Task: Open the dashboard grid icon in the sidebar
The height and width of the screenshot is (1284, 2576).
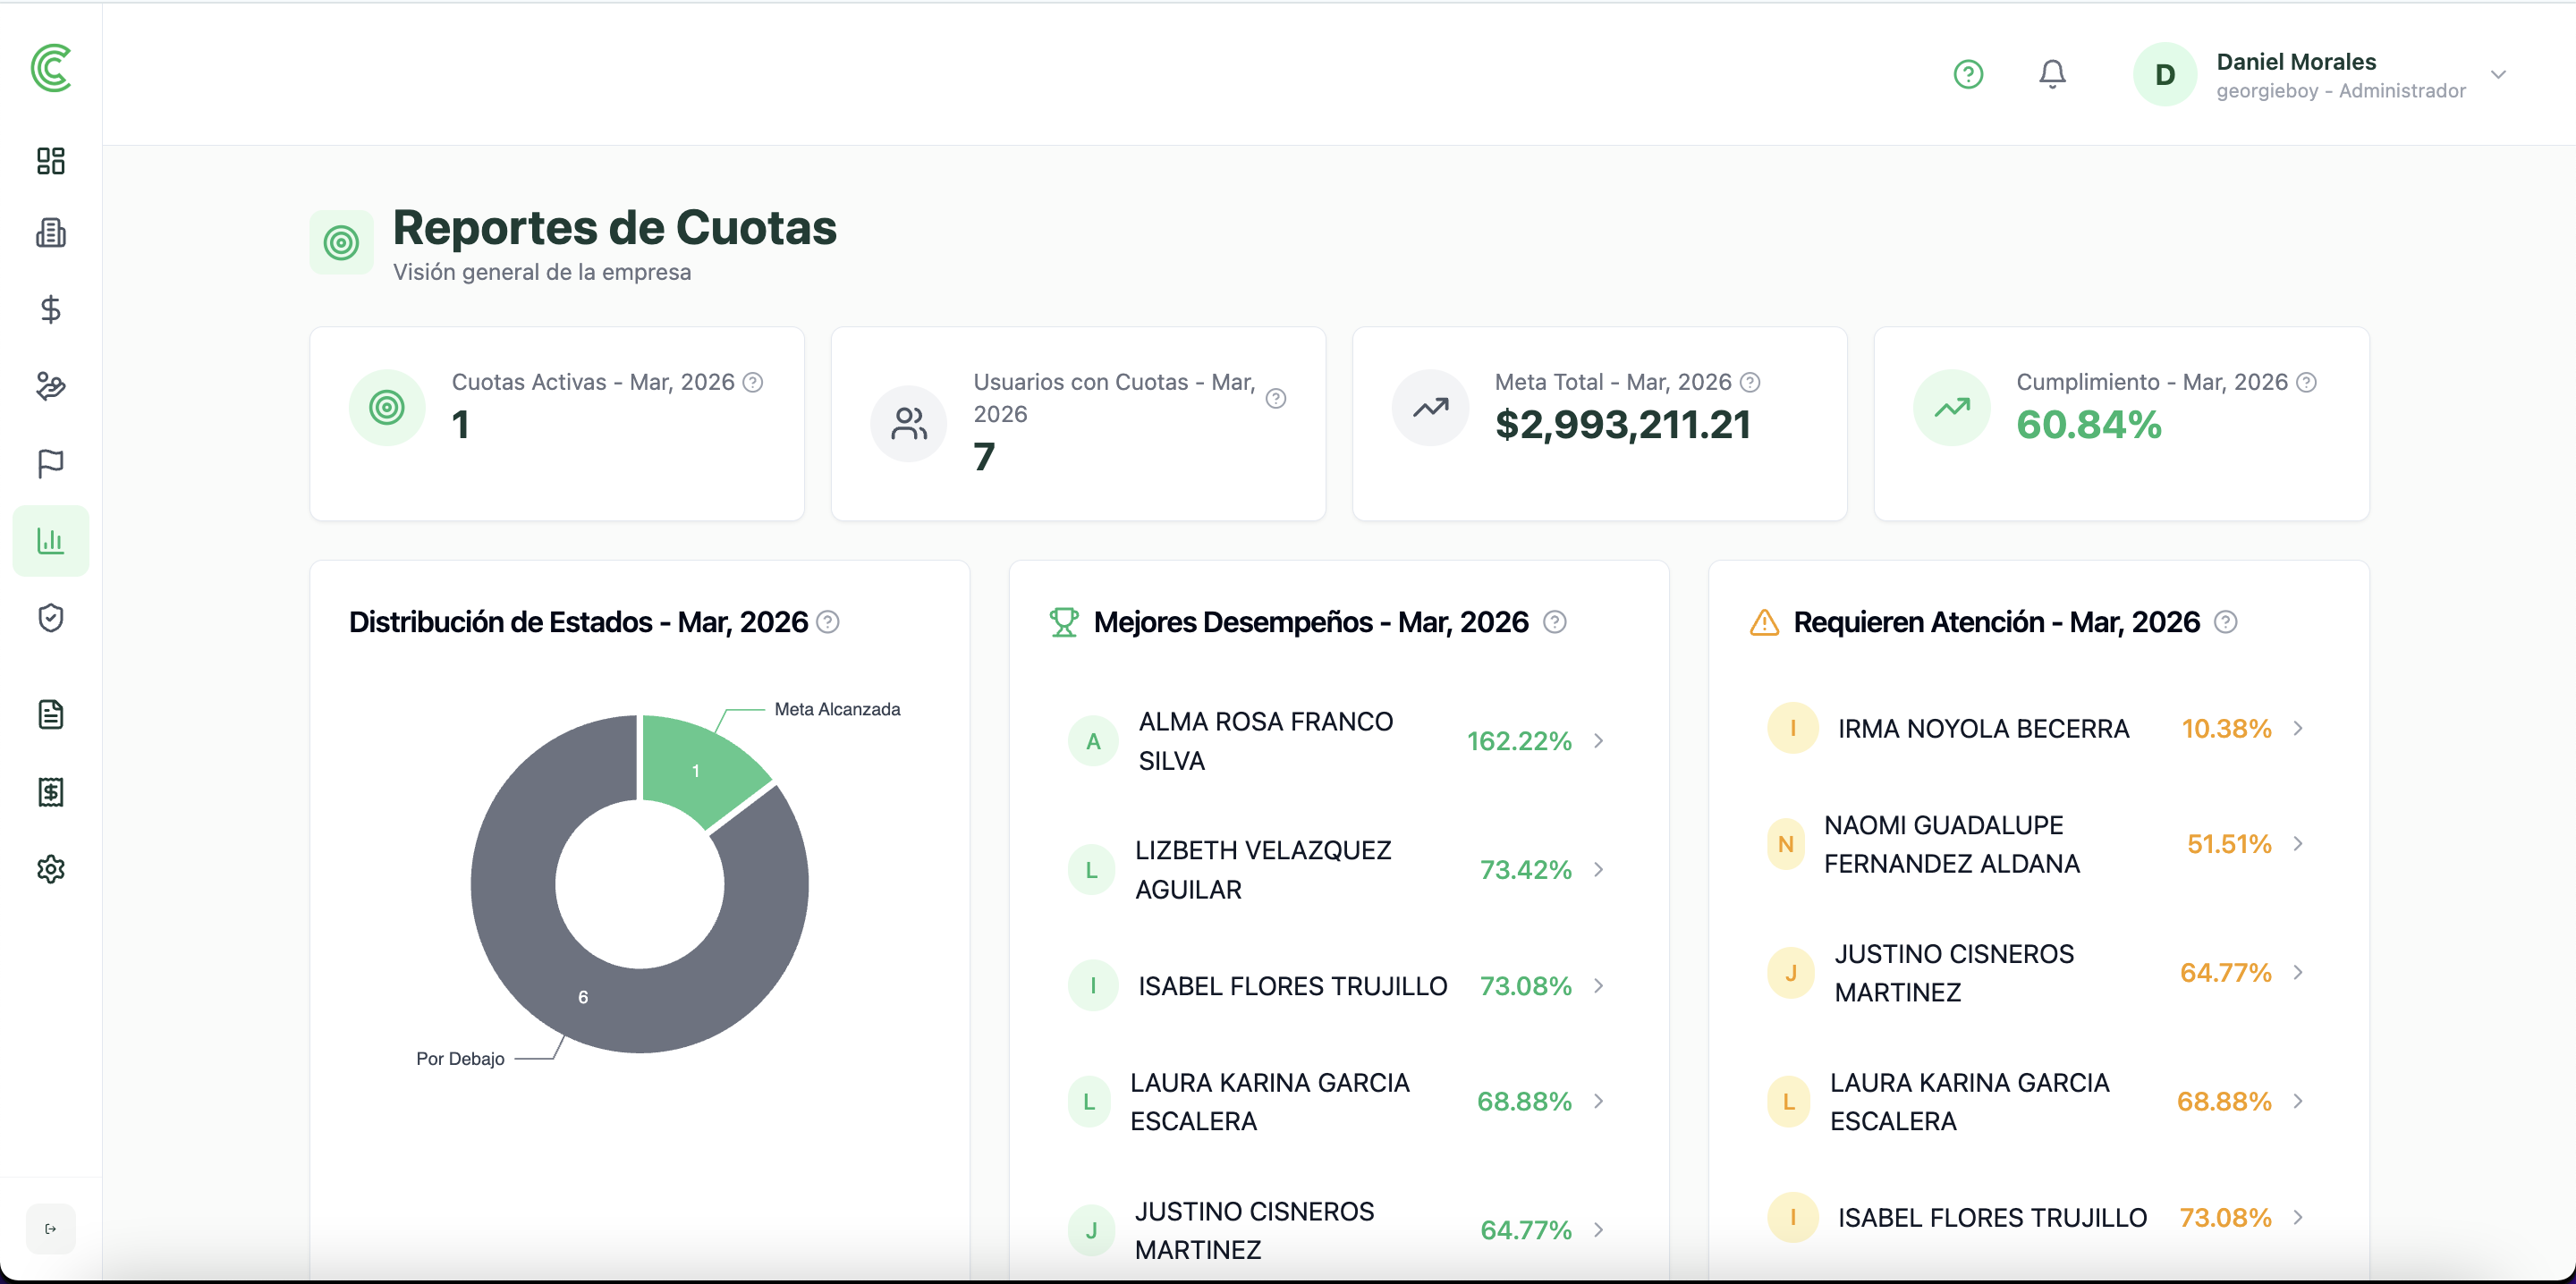Action: tap(50, 161)
